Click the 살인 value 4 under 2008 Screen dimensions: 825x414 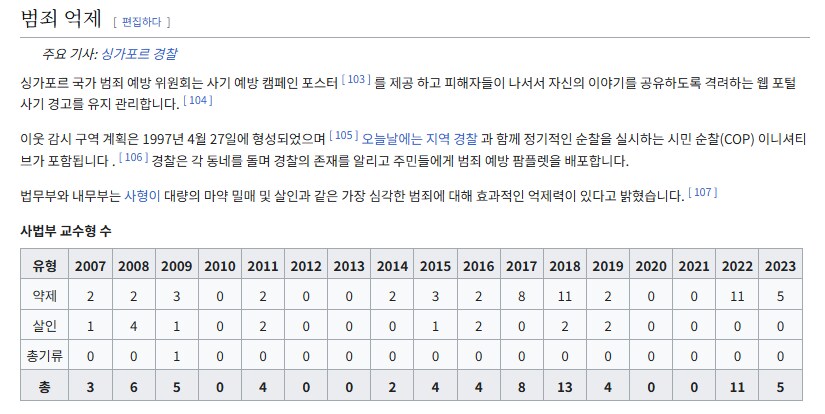pos(134,325)
